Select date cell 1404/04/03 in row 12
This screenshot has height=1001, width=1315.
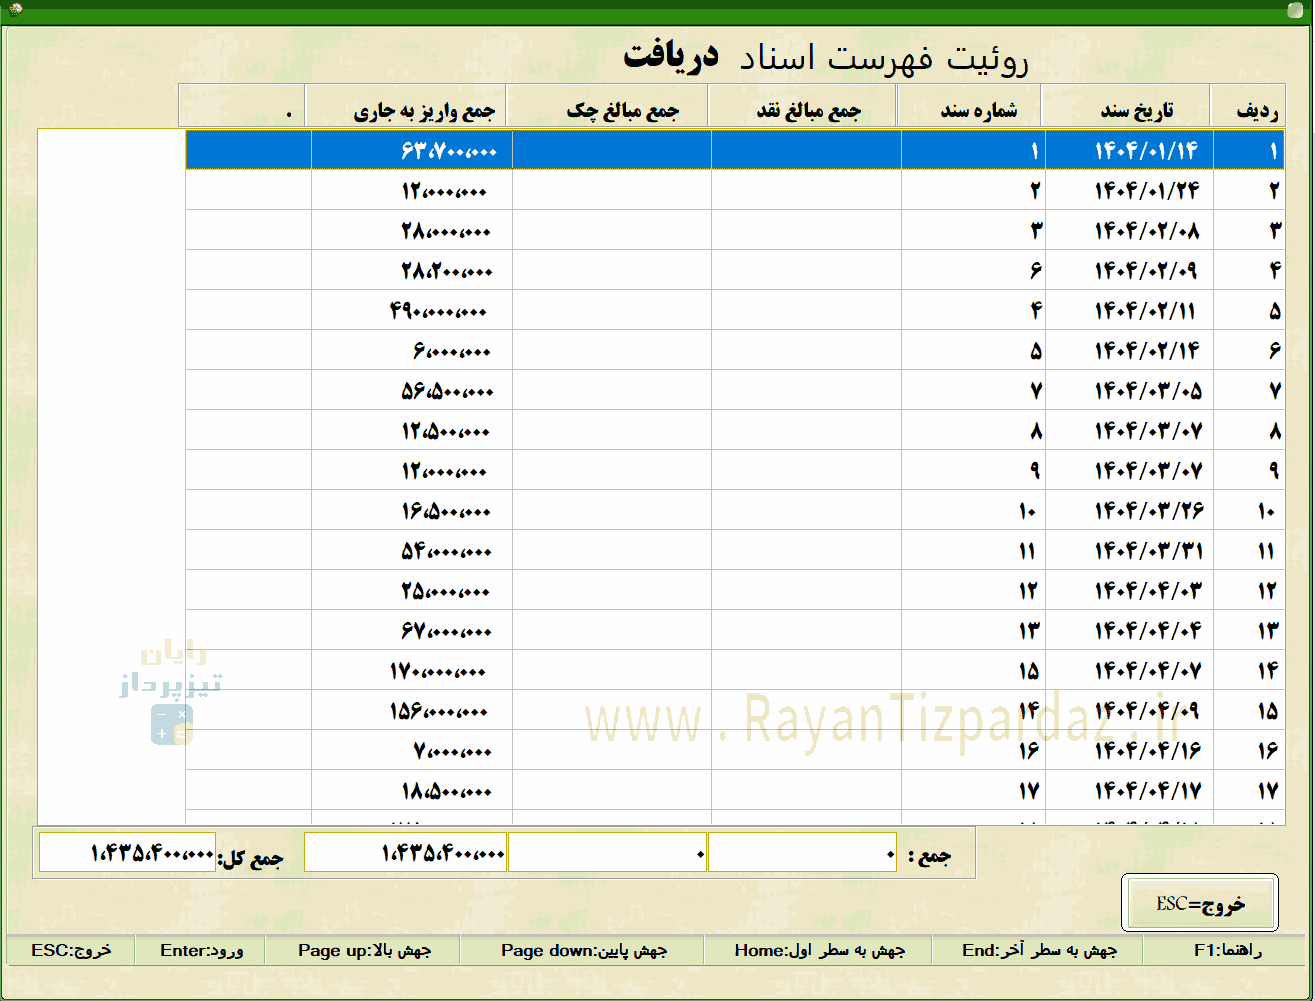point(1128,590)
